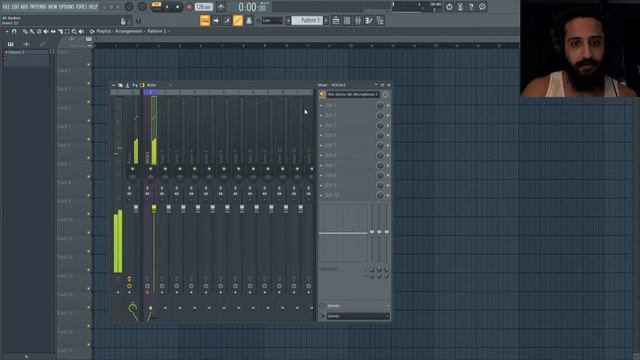640x360 pixels.
Task: Open the mixer microphone input source dropdown
Action: point(353,95)
